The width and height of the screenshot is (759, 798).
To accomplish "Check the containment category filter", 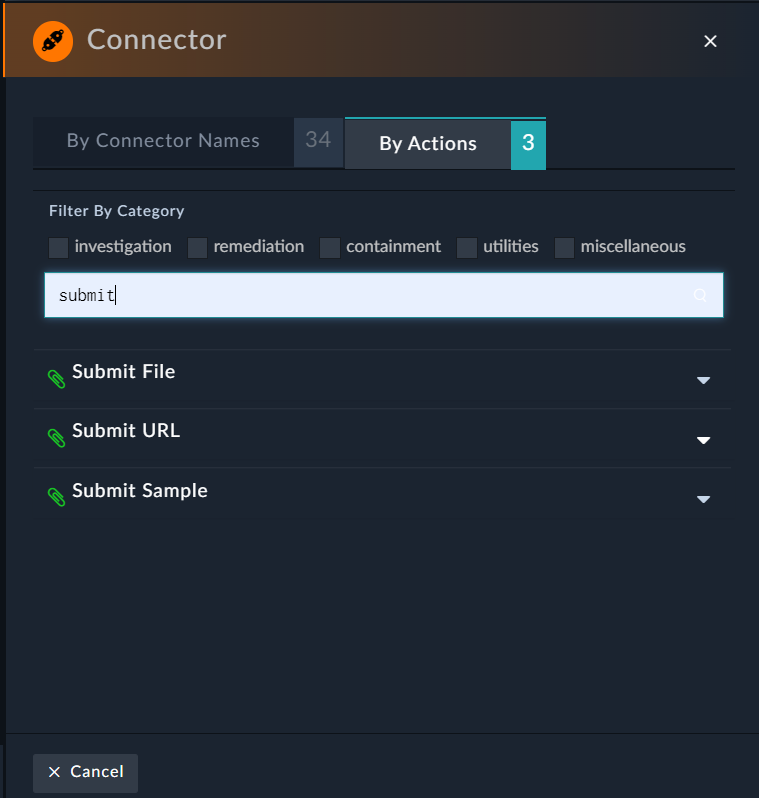I will click(330, 247).
